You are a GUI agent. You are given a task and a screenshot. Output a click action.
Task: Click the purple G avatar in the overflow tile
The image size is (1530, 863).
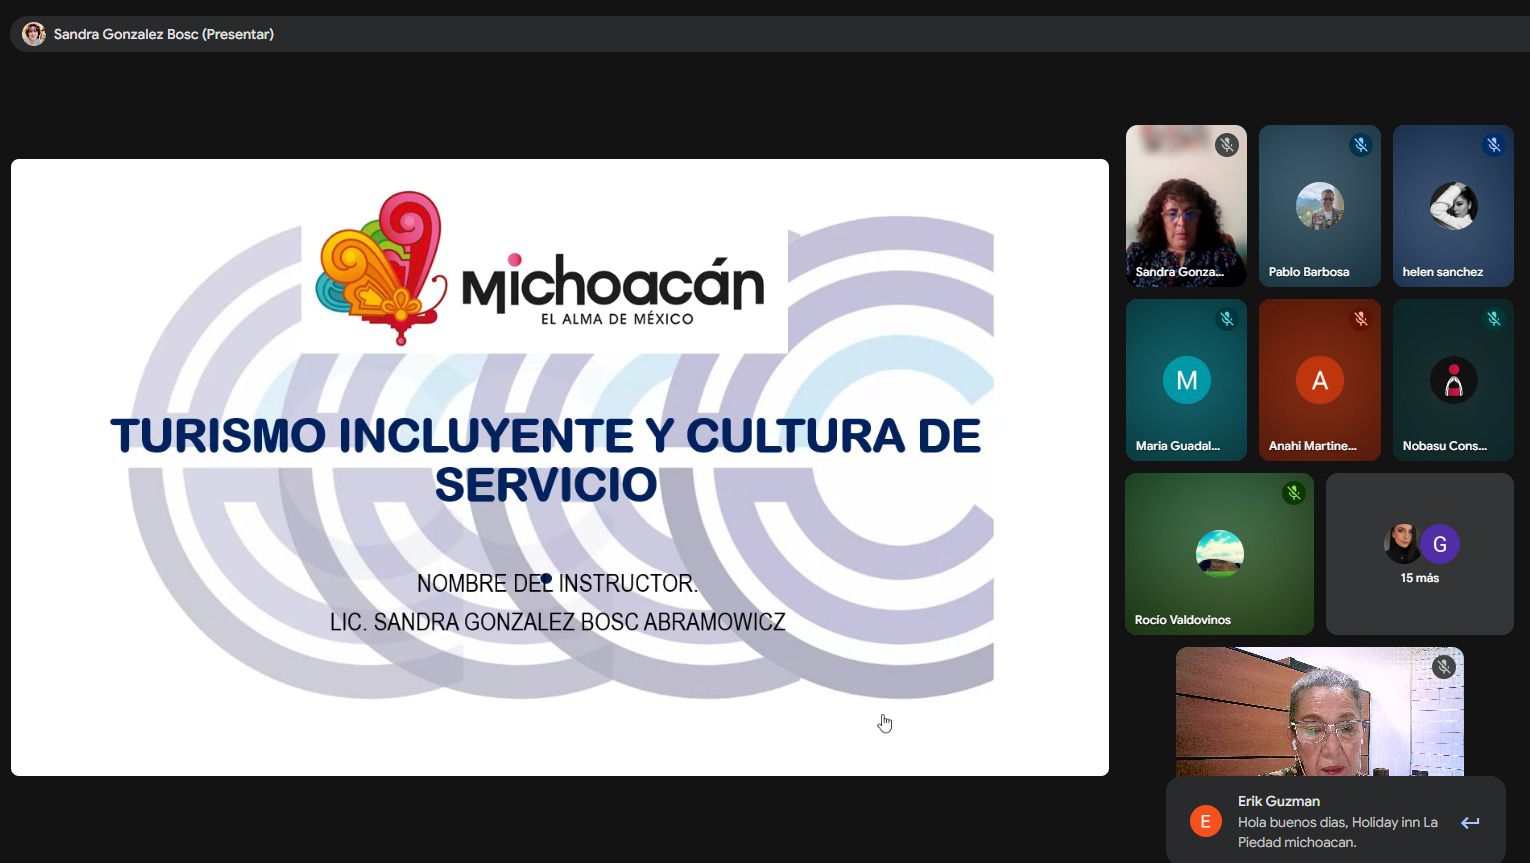click(1440, 544)
